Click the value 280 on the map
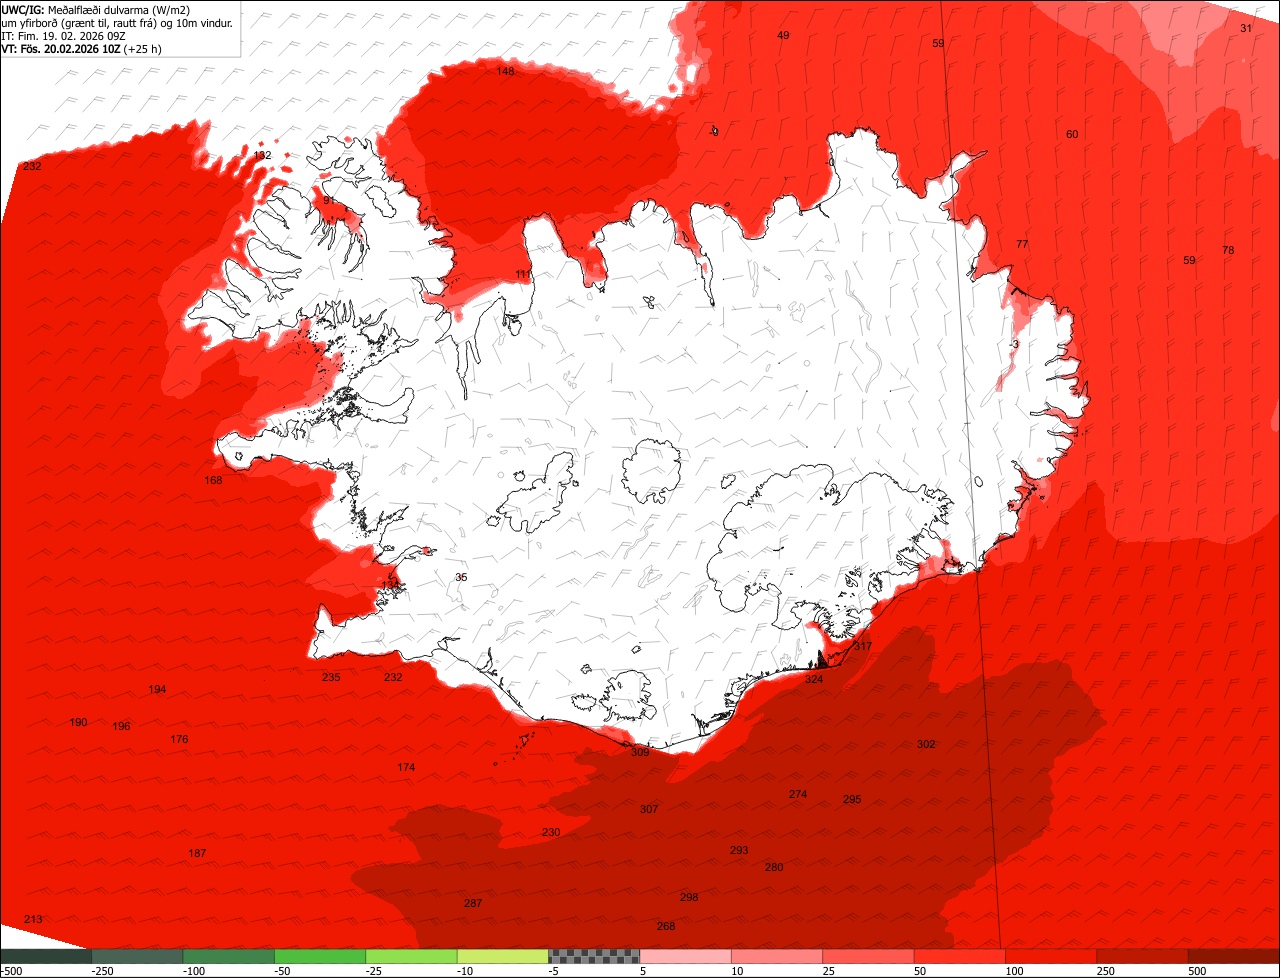 [x=774, y=867]
